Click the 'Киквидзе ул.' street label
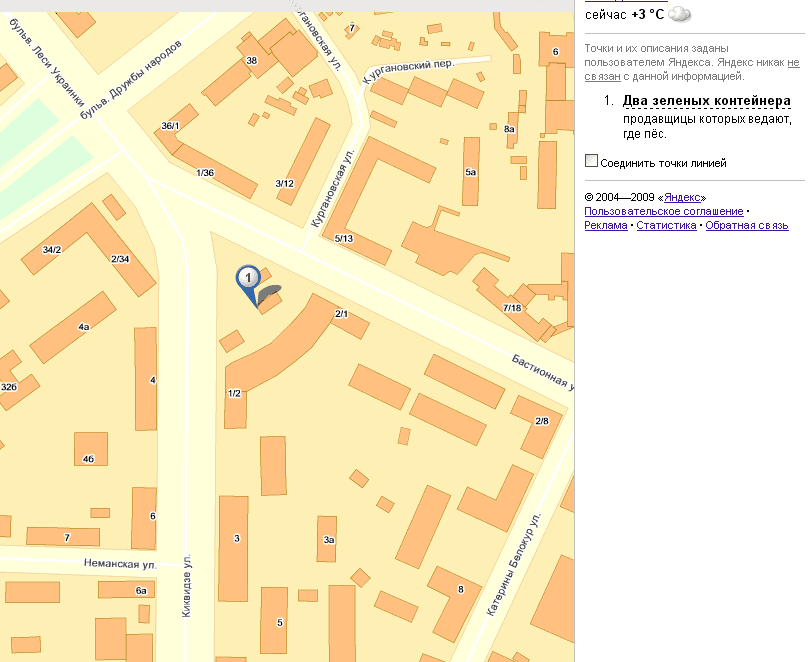The image size is (809, 662). tap(186, 587)
